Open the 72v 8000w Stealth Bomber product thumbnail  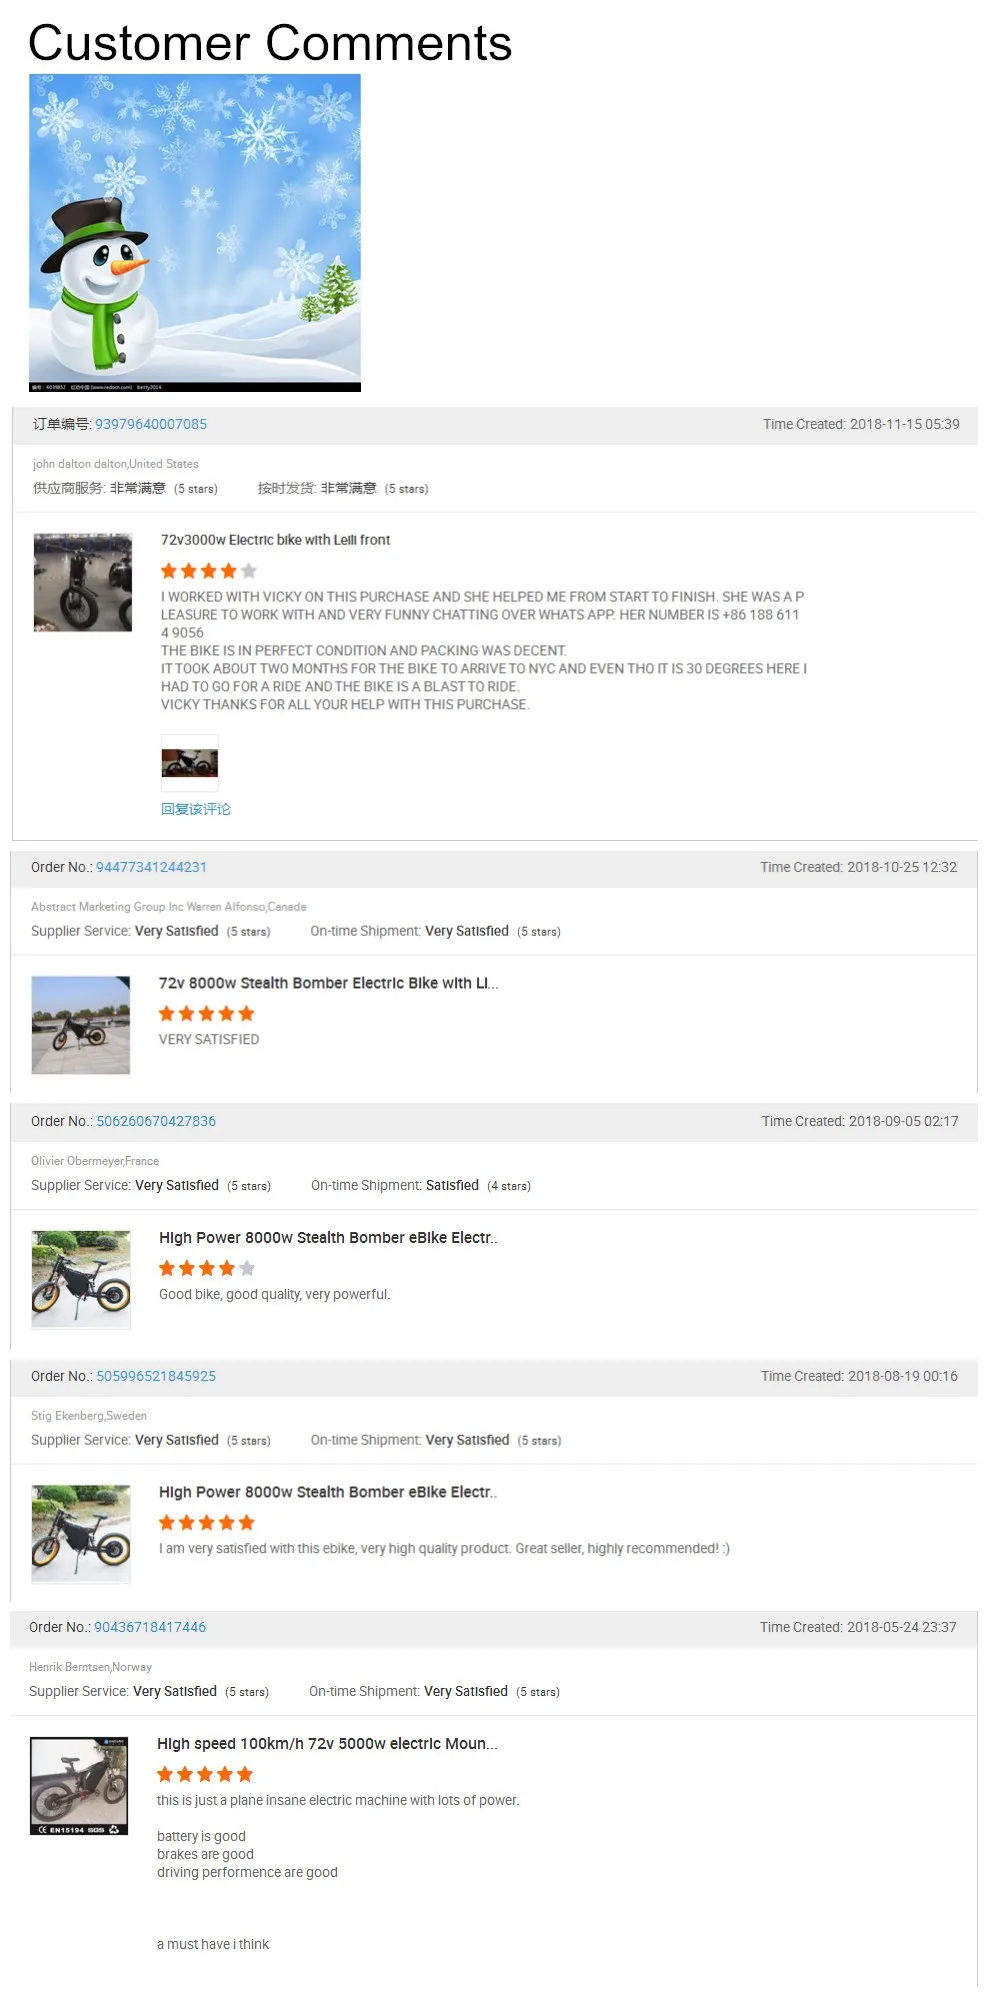tap(81, 1025)
